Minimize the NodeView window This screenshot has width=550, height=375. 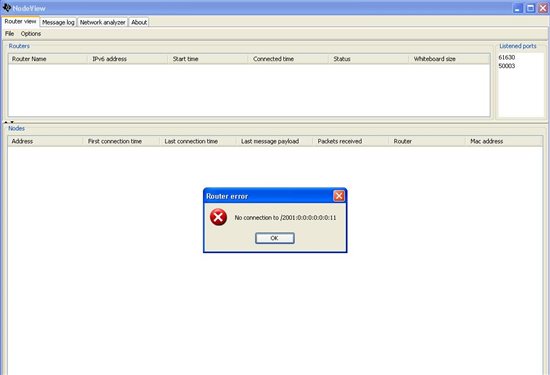click(518, 8)
